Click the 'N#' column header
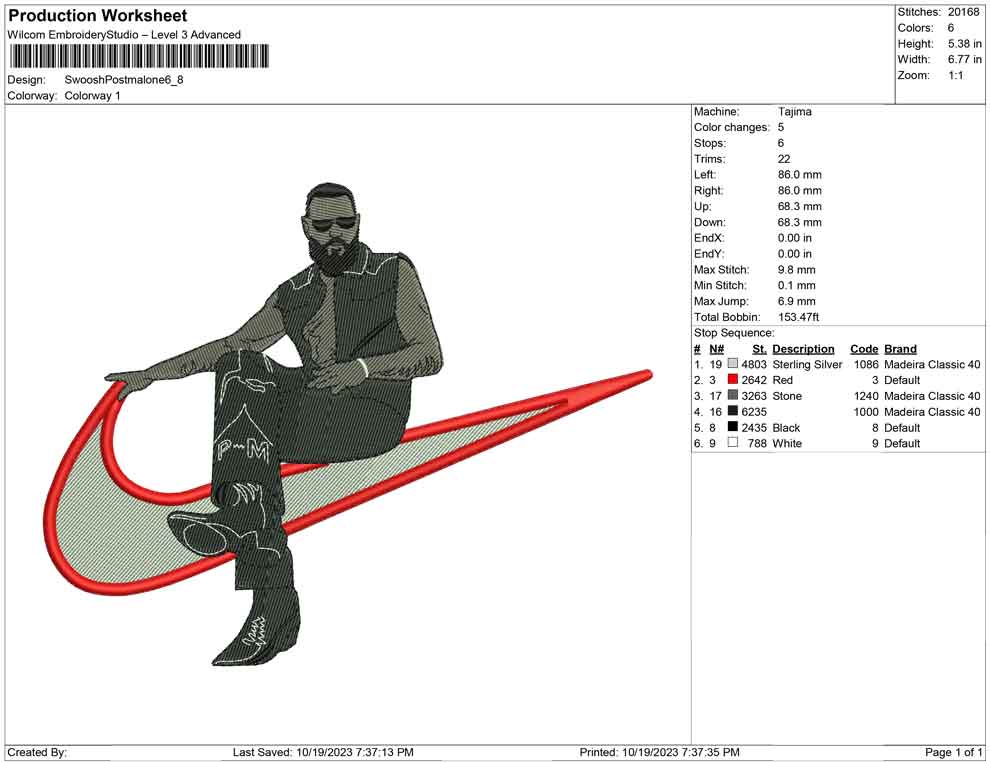This screenshot has height=762, width=990. [716, 349]
